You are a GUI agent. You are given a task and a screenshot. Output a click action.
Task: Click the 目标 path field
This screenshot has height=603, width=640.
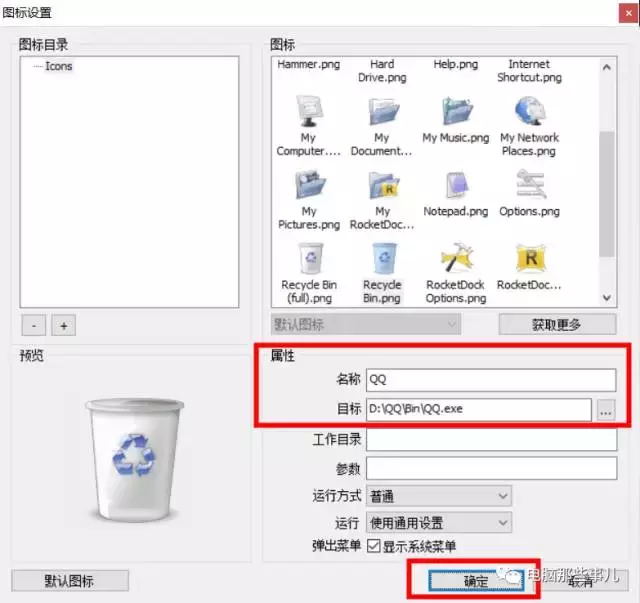(479, 409)
